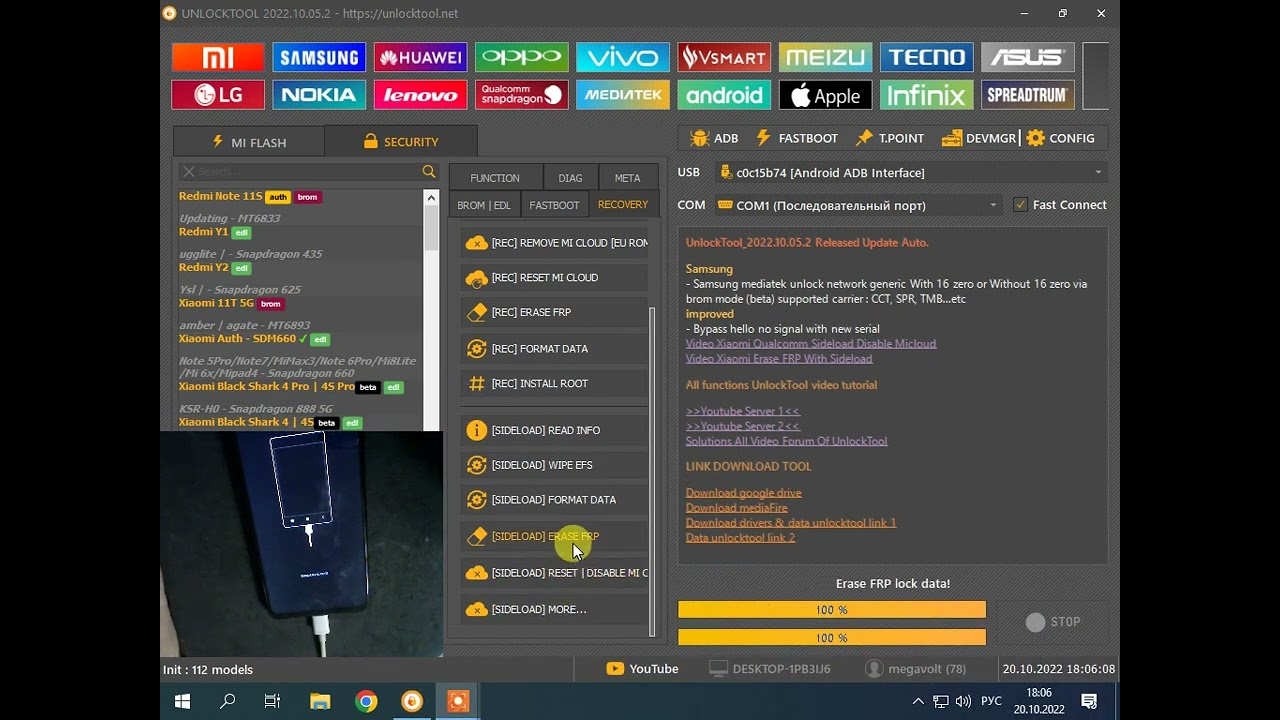The image size is (1280, 720).
Task: Select the Vsmart brand logo
Action: tap(724, 57)
